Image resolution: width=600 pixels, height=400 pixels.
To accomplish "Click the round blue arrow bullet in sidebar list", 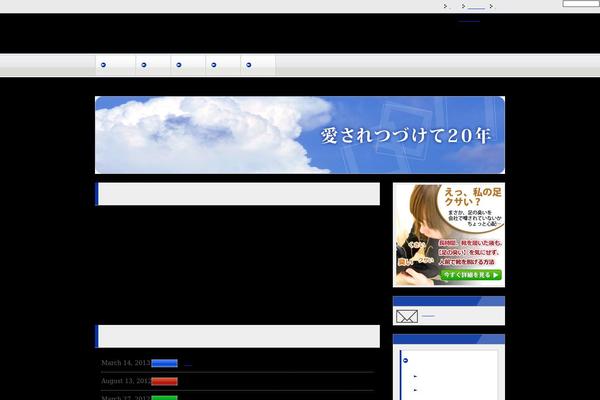I will pos(406,361).
